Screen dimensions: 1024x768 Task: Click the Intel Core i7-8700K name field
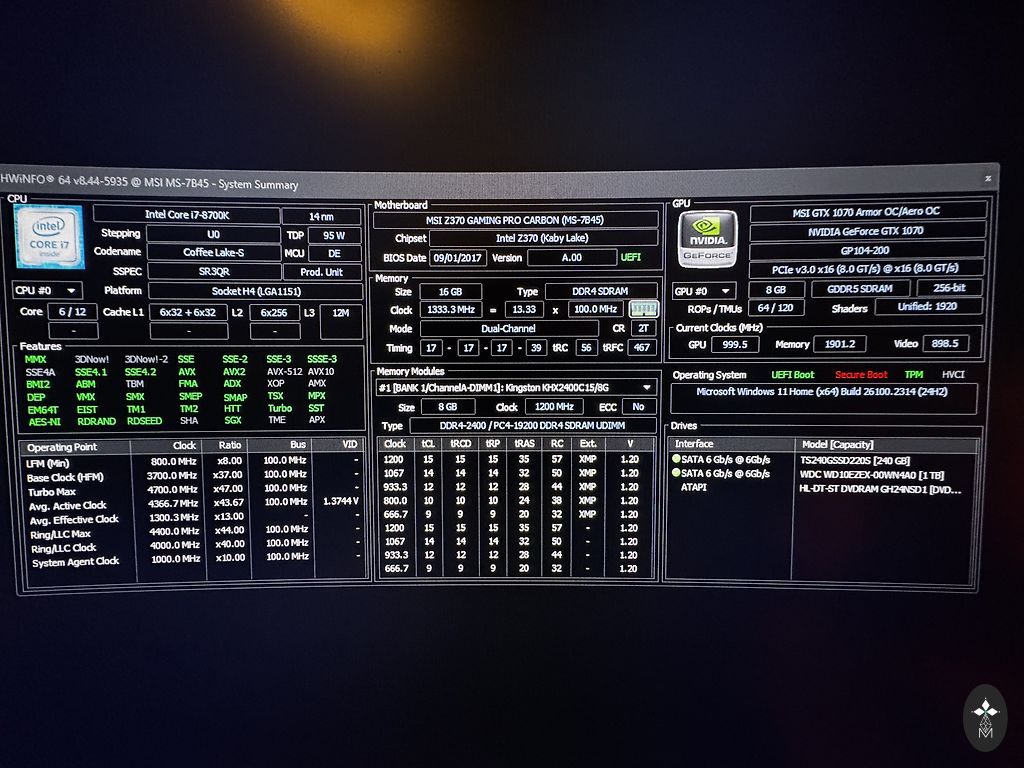(x=186, y=215)
